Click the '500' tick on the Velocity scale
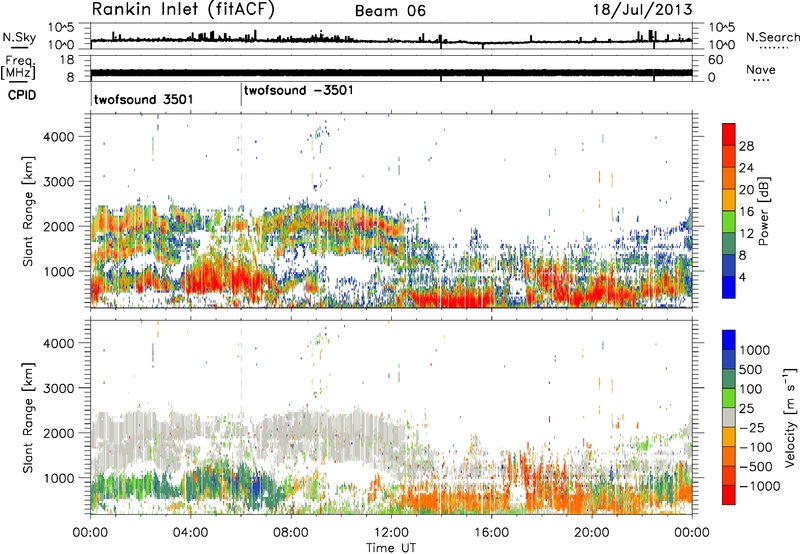The width and height of the screenshot is (800, 554). pyautogui.click(x=751, y=369)
